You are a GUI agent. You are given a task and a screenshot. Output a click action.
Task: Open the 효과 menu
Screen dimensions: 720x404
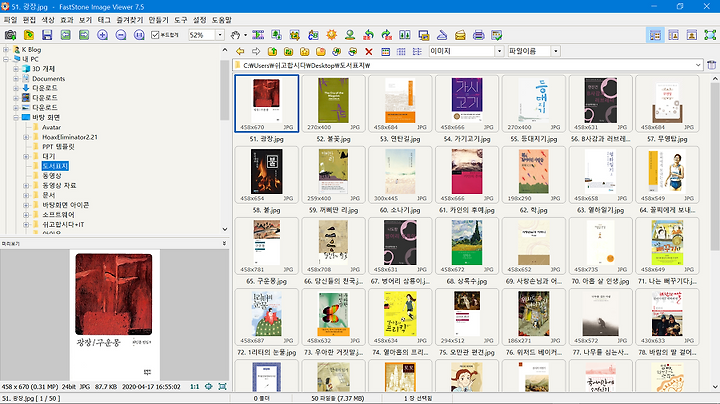click(67, 20)
